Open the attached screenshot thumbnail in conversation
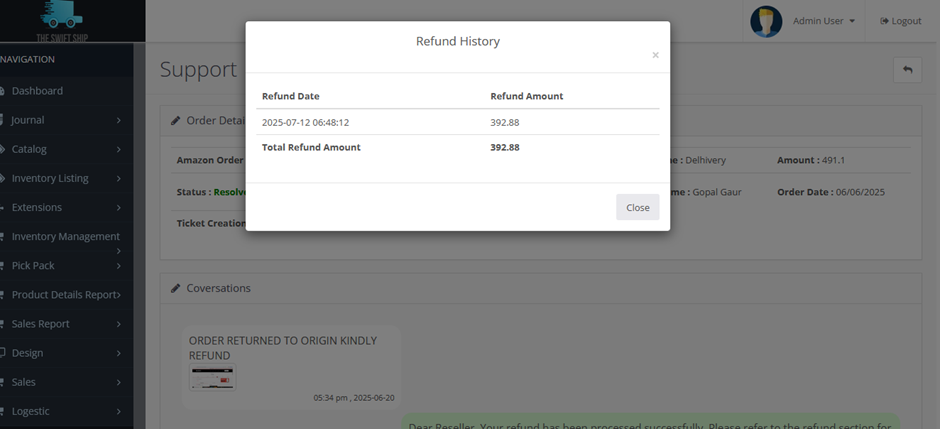 click(213, 377)
